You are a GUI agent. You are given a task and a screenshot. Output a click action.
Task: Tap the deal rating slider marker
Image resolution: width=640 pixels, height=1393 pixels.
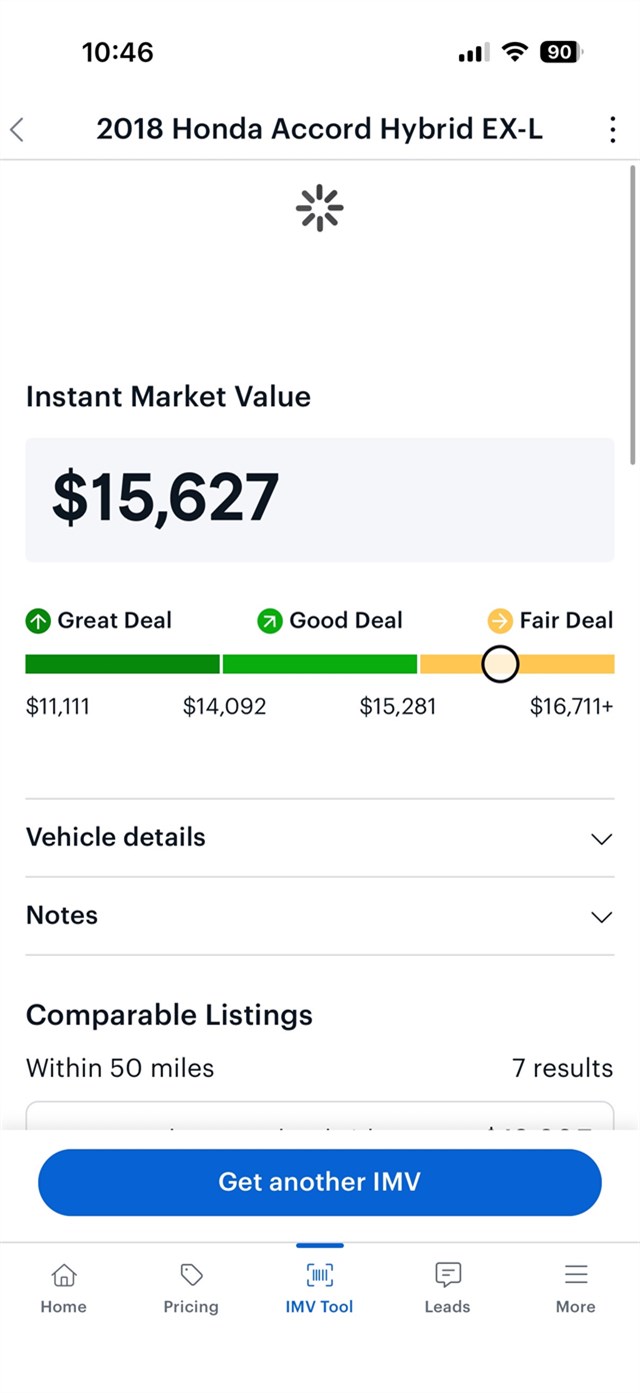pos(500,664)
